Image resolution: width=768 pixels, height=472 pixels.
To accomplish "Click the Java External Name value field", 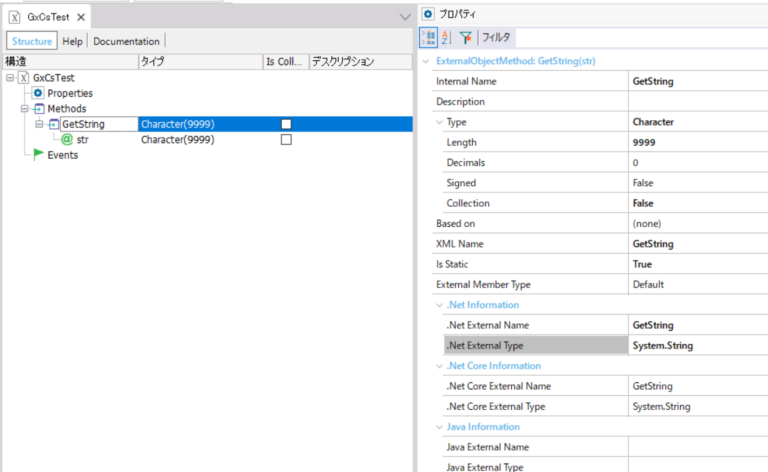I will tap(697, 447).
